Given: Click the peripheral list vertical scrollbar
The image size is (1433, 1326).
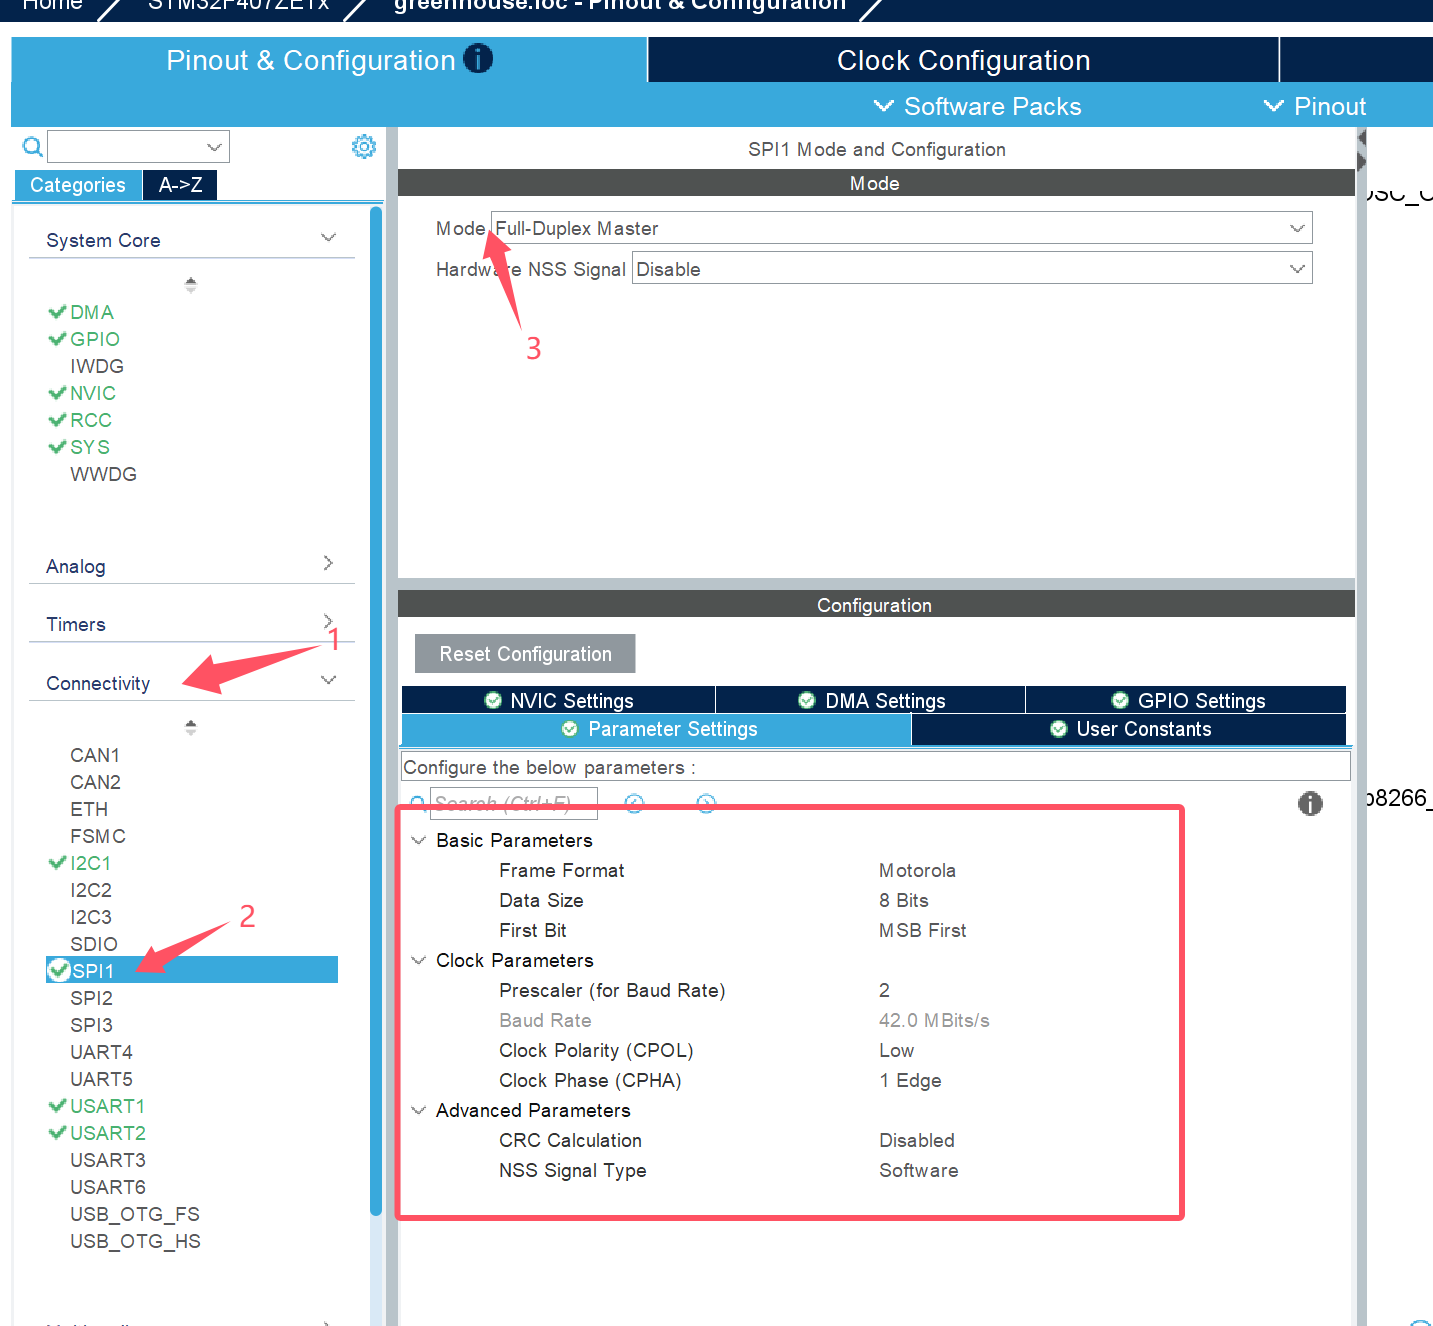Looking at the screenshot, I should point(376,700).
